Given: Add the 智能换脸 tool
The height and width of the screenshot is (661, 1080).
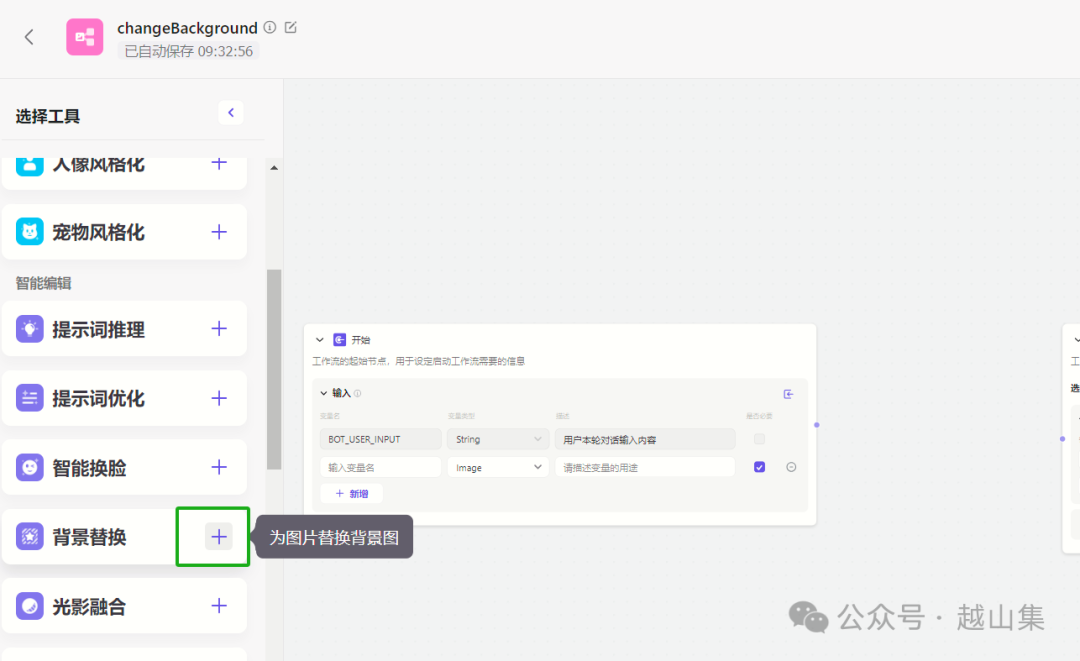Looking at the screenshot, I should (219, 468).
